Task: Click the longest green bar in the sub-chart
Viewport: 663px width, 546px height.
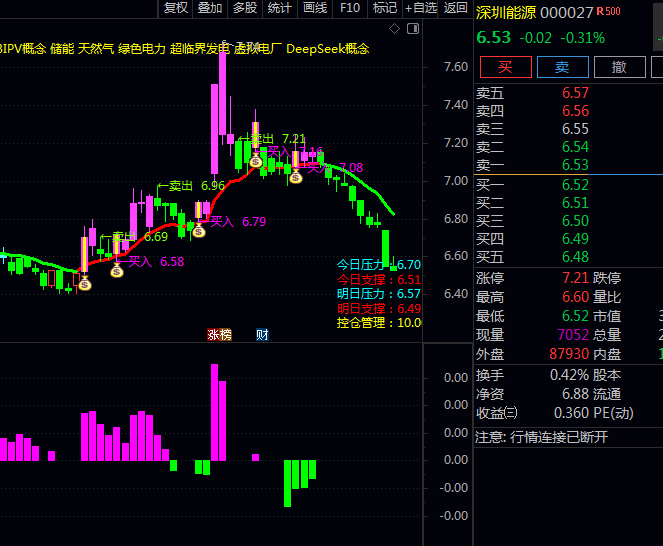Action: (x=288, y=483)
